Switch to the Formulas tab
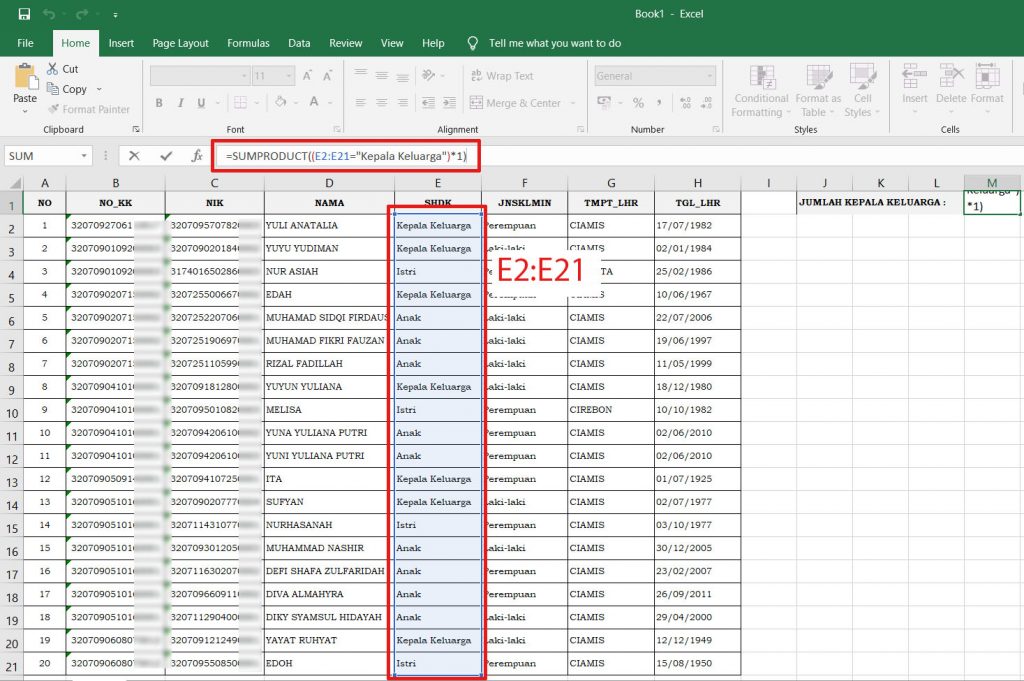This screenshot has width=1024, height=681. 248,43
